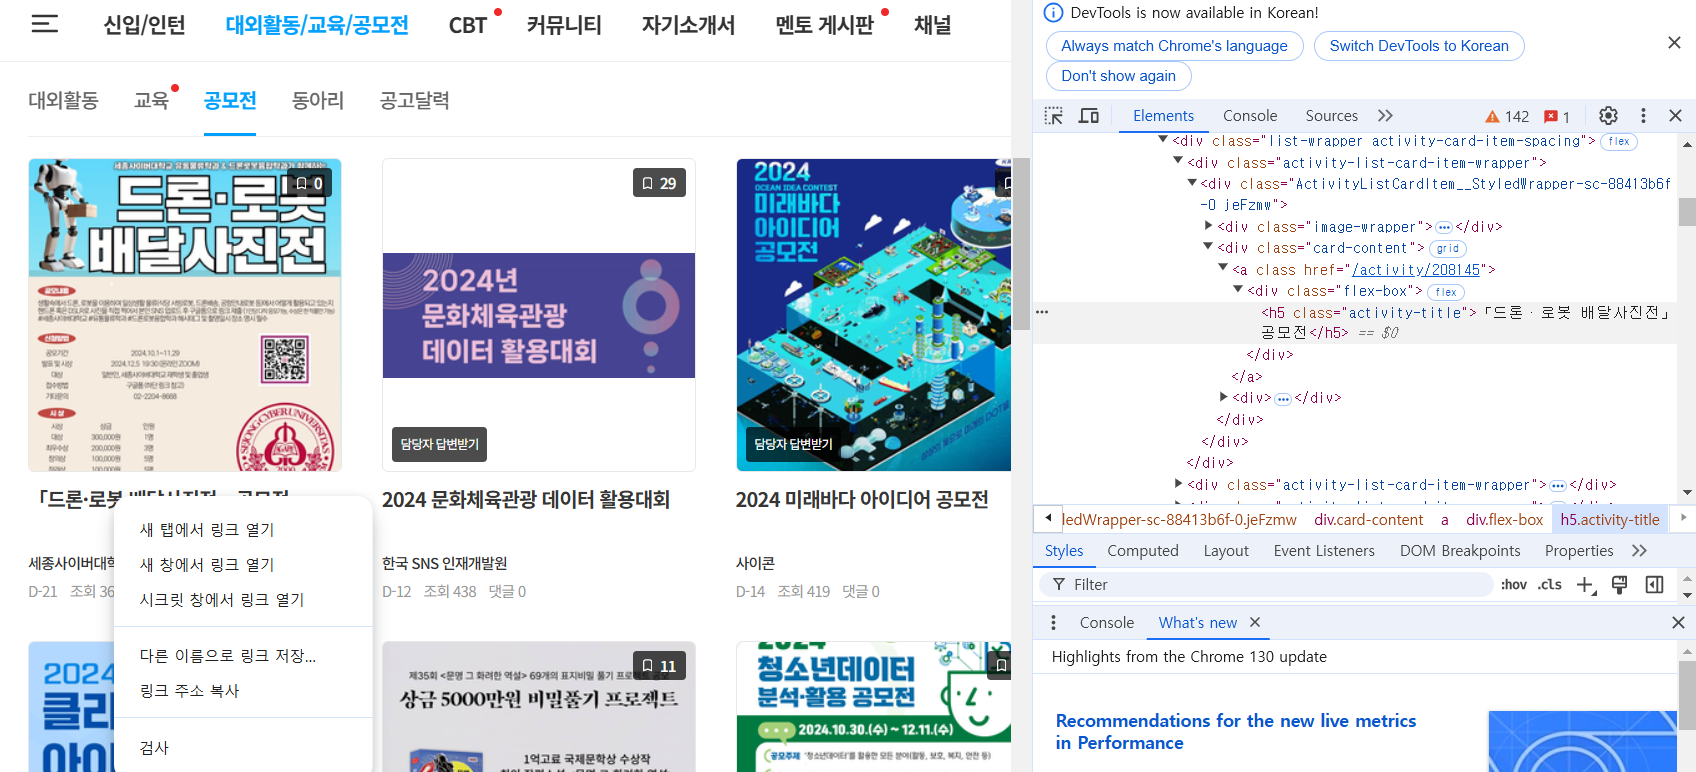The width and height of the screenshot is (1696, 772).
Task: Collapse the ActivityListCardItem StyledWrapper node
Action: (1192, 183)
